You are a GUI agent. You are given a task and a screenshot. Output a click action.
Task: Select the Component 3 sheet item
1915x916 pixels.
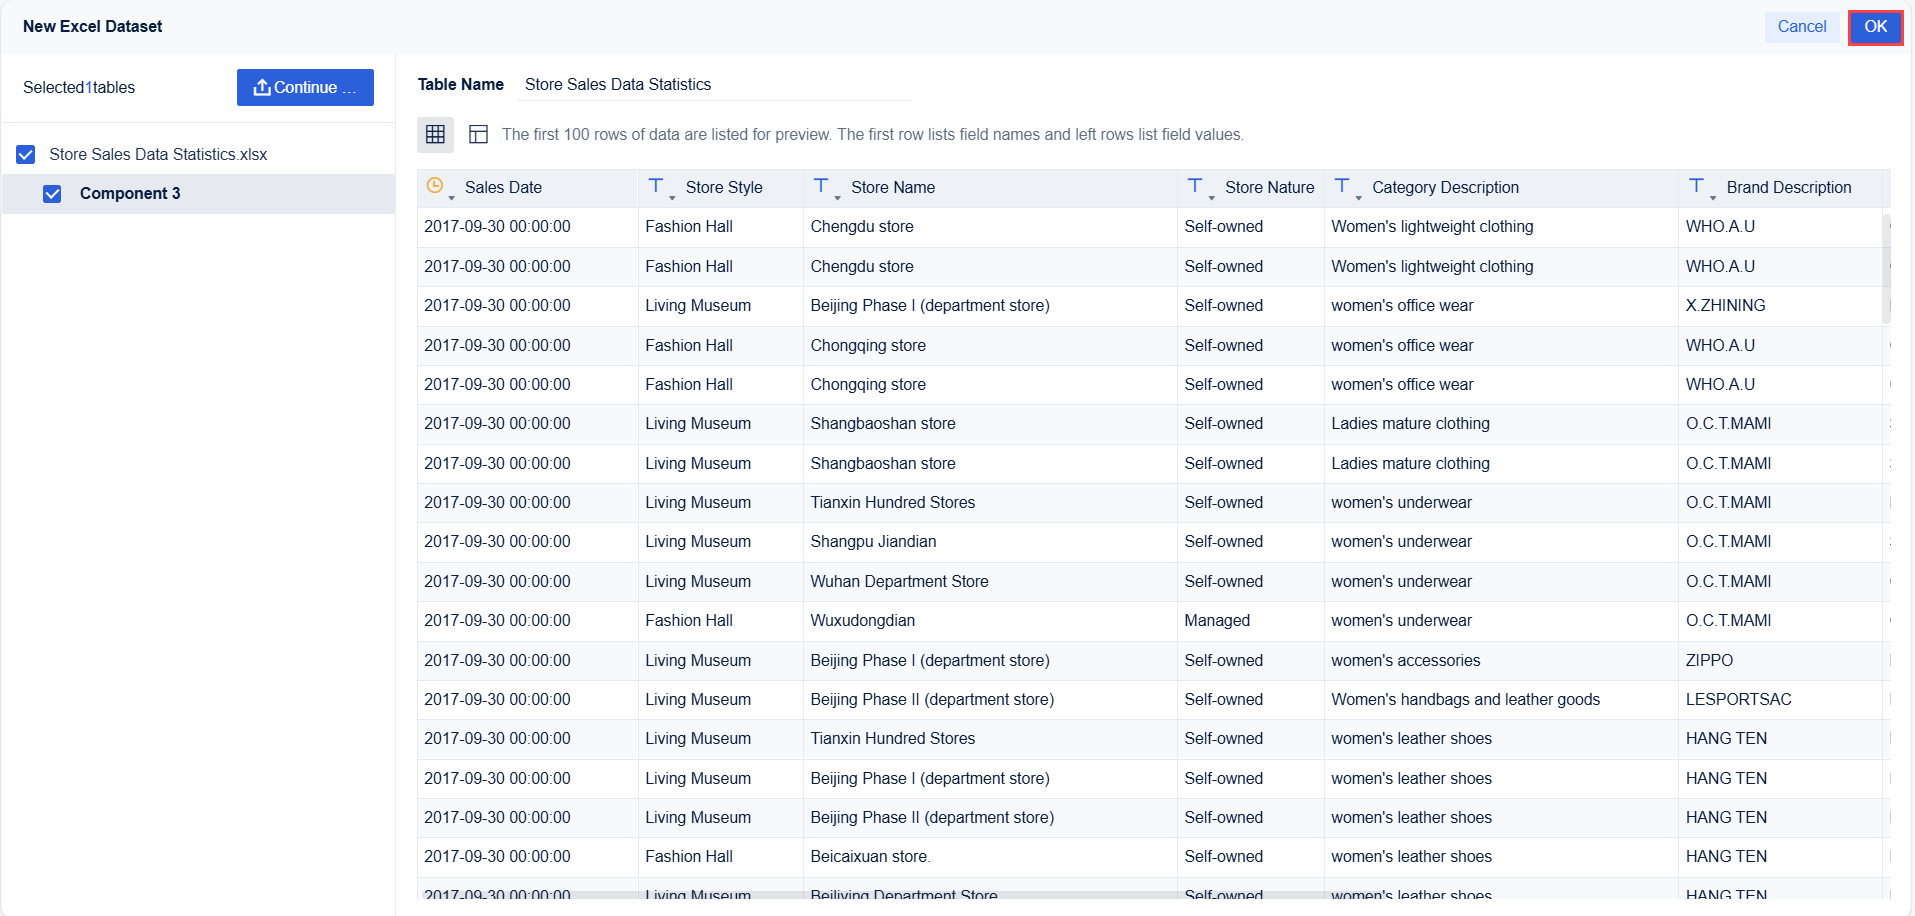(130, 194)
